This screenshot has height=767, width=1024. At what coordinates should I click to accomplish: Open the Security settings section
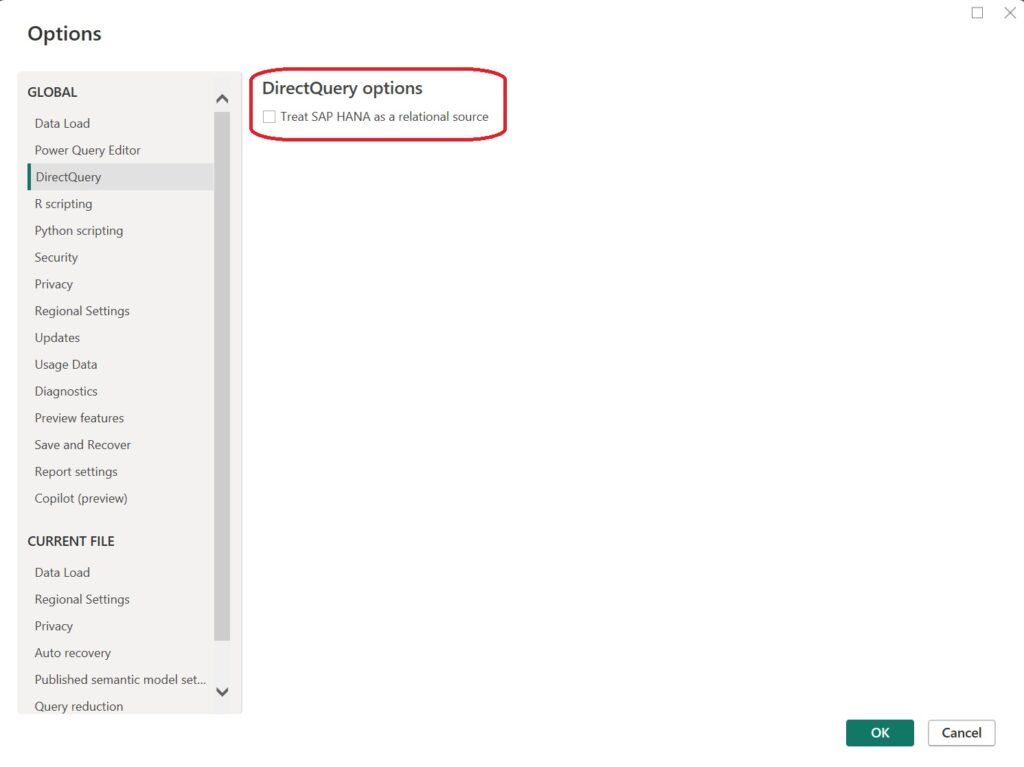click(x=56, y=257)
